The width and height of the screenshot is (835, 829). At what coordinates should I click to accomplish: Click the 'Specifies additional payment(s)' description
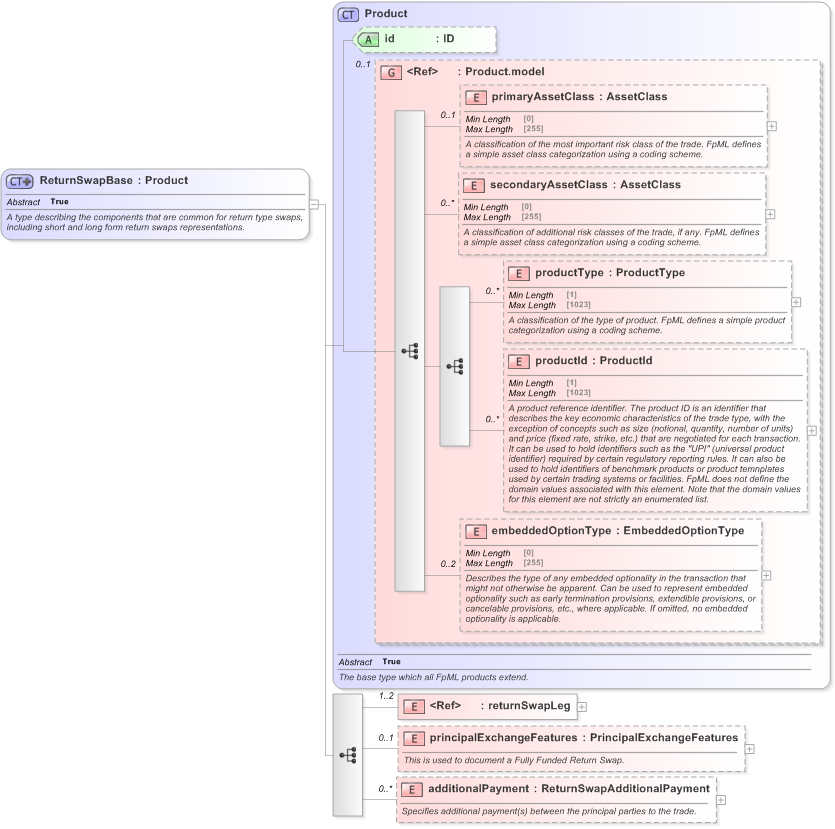[549, 811]
